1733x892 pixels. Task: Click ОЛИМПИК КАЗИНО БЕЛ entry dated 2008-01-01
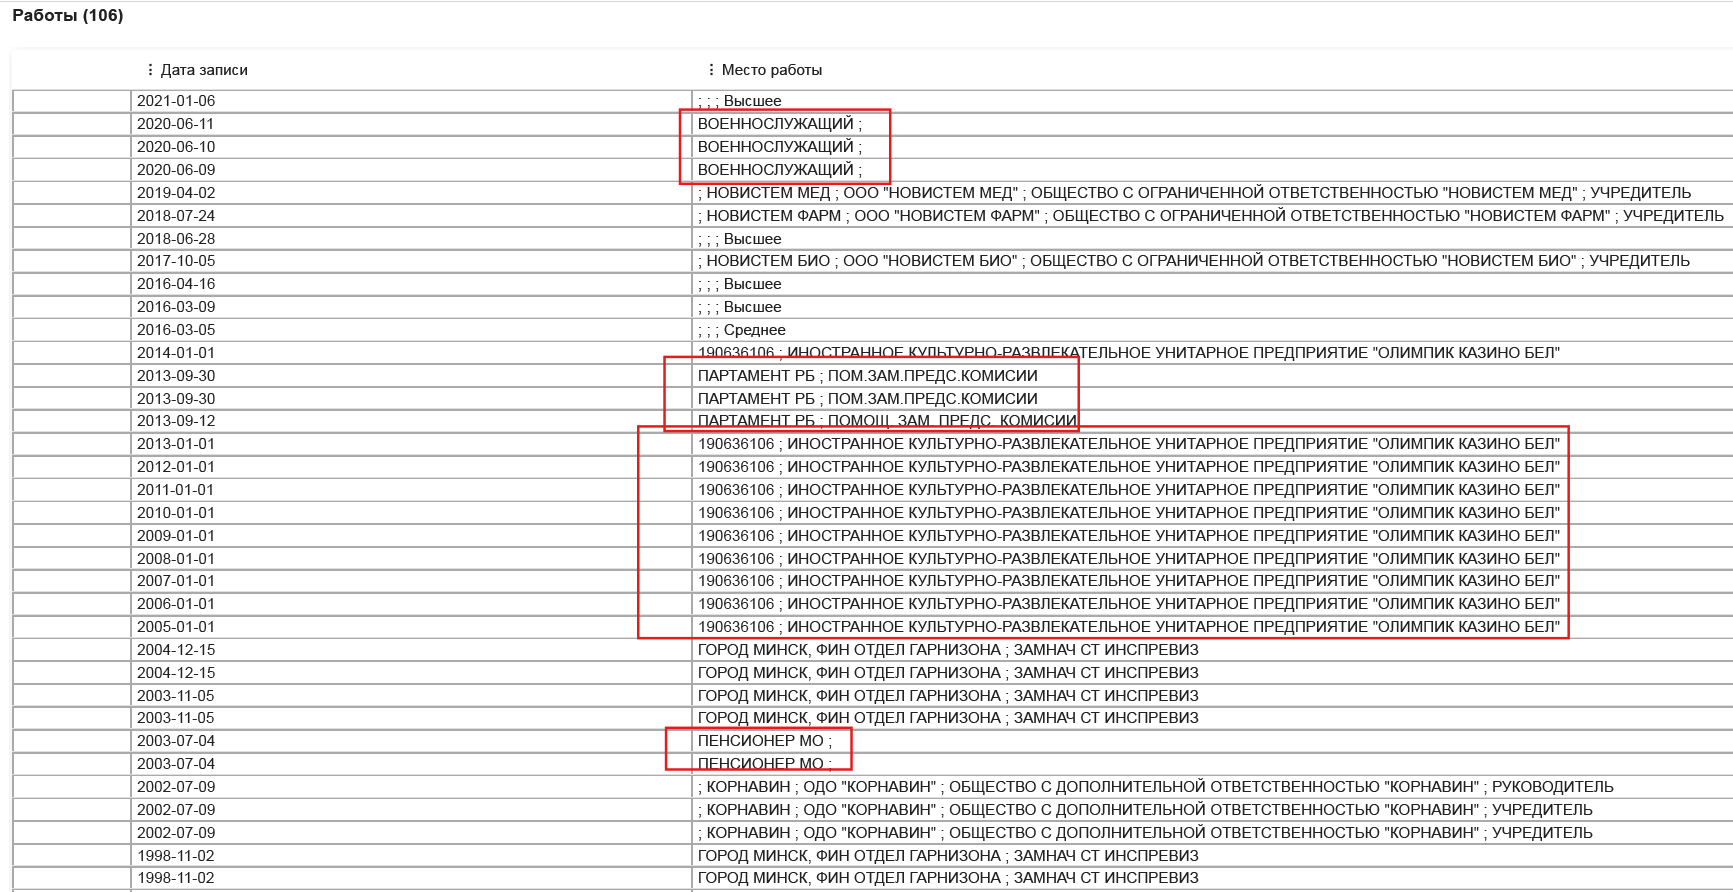point(1128,559)
